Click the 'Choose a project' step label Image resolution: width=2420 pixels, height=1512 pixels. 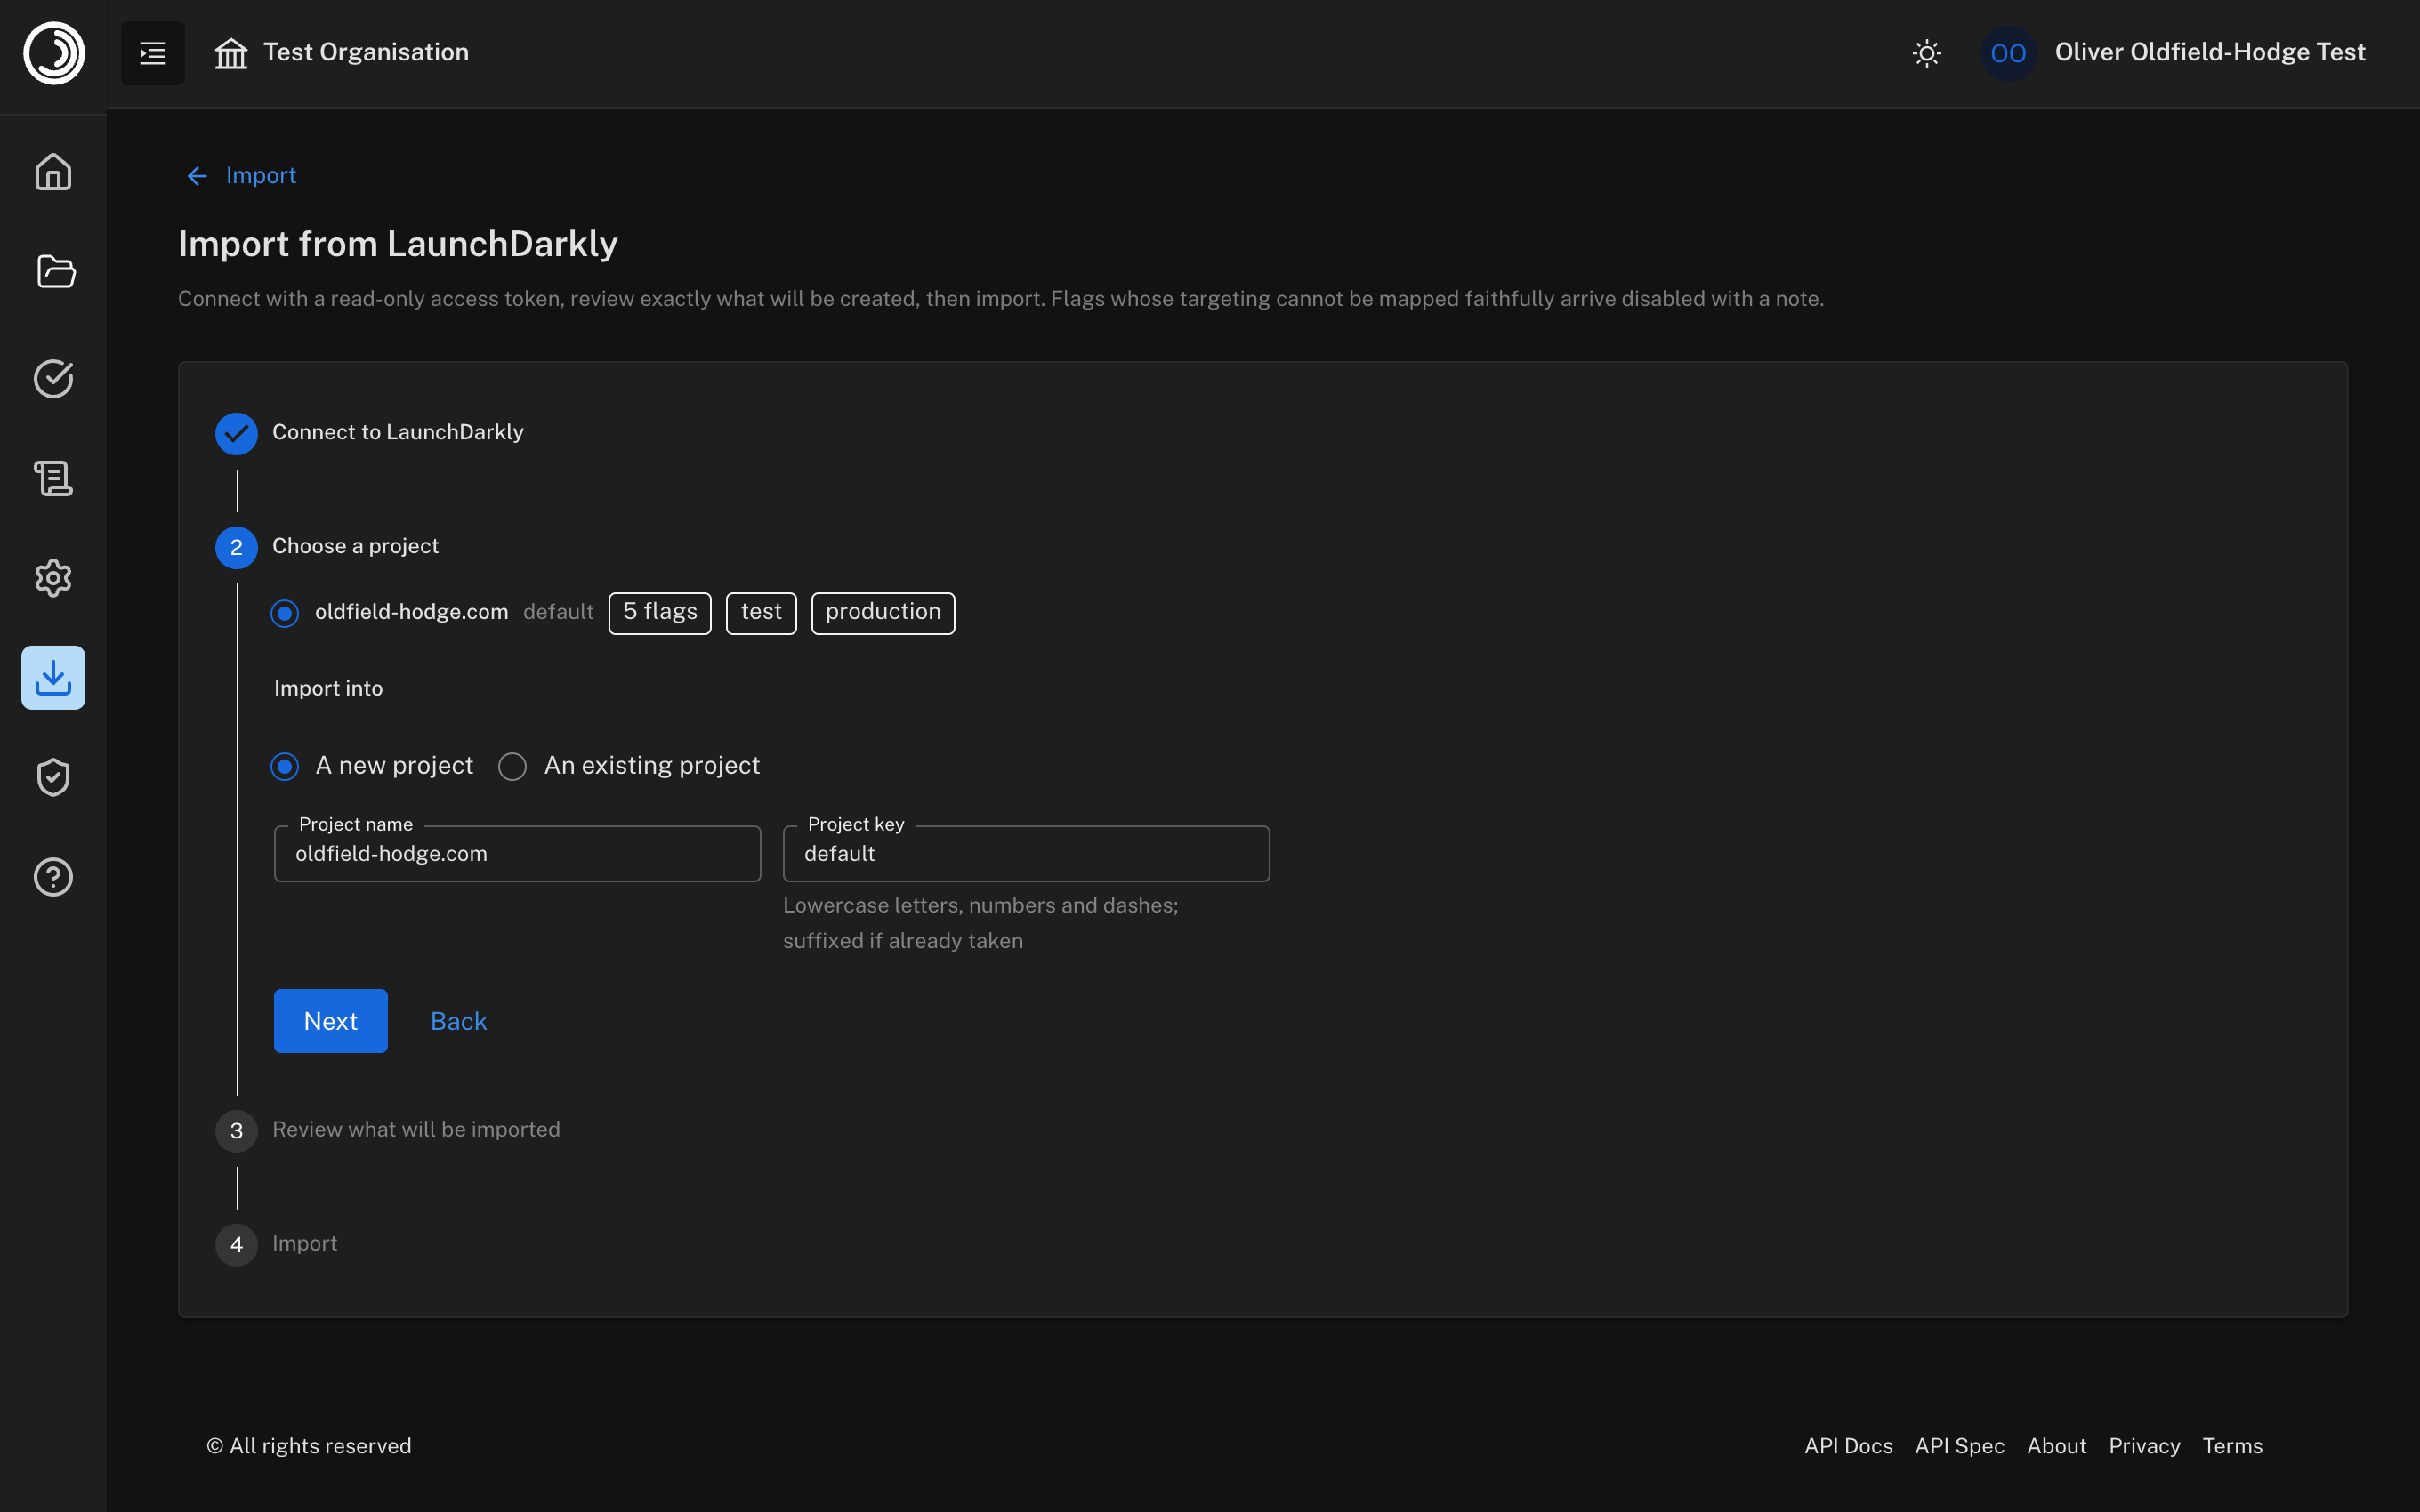[355, 546]
